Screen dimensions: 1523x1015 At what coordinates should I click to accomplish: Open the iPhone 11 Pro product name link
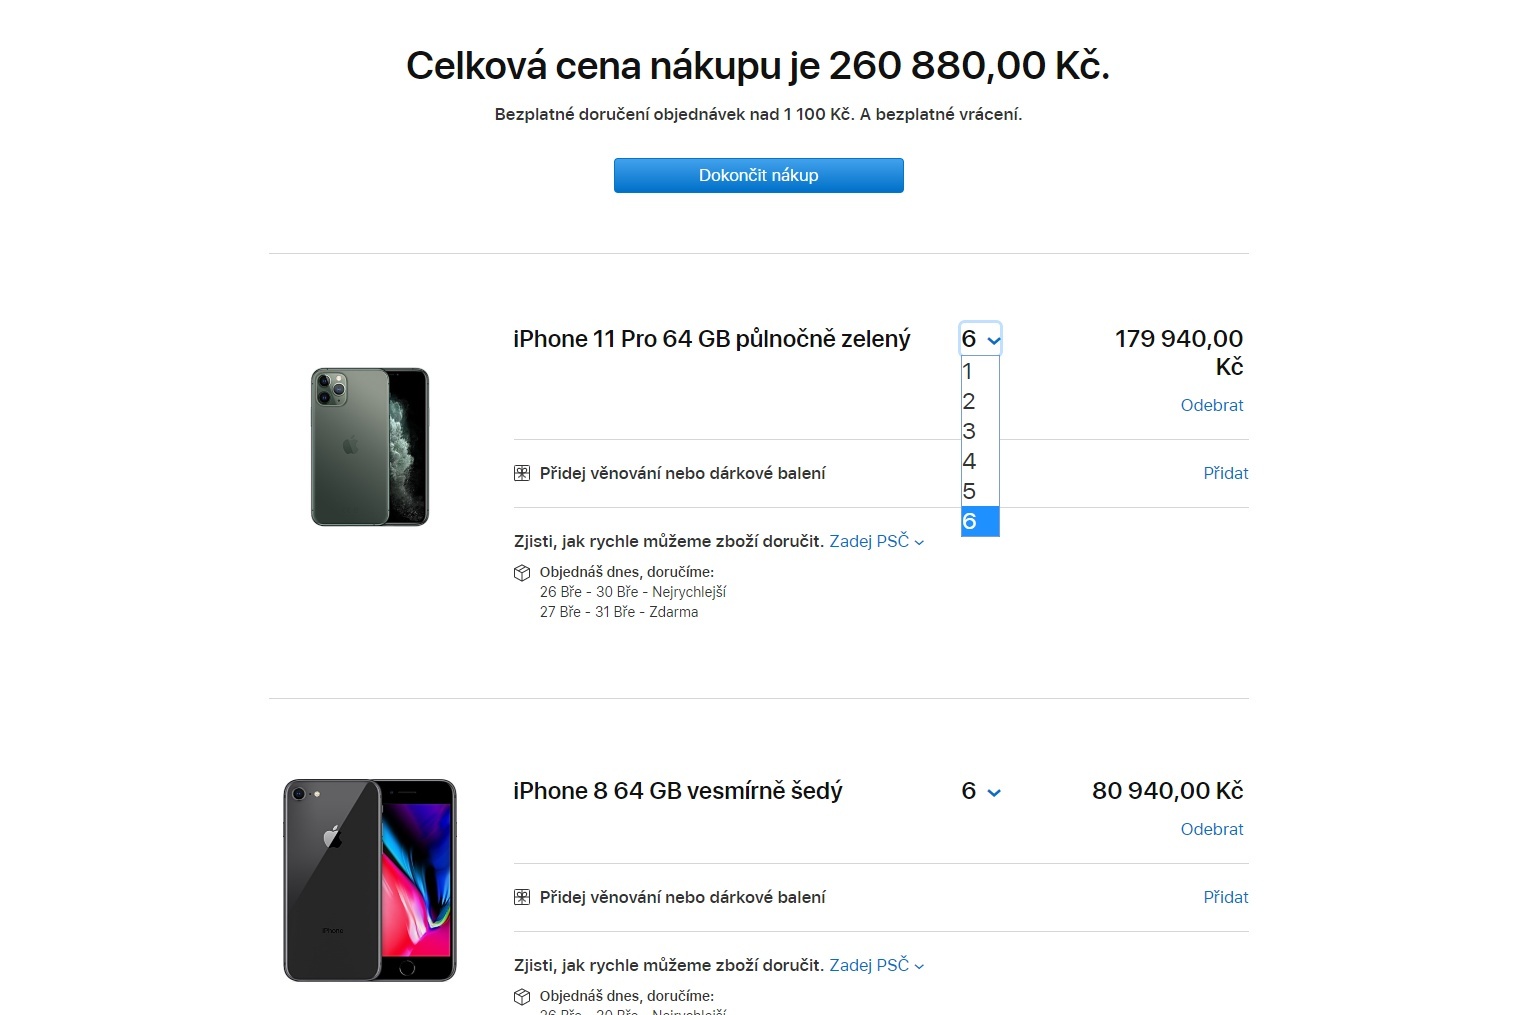(711, 338)
